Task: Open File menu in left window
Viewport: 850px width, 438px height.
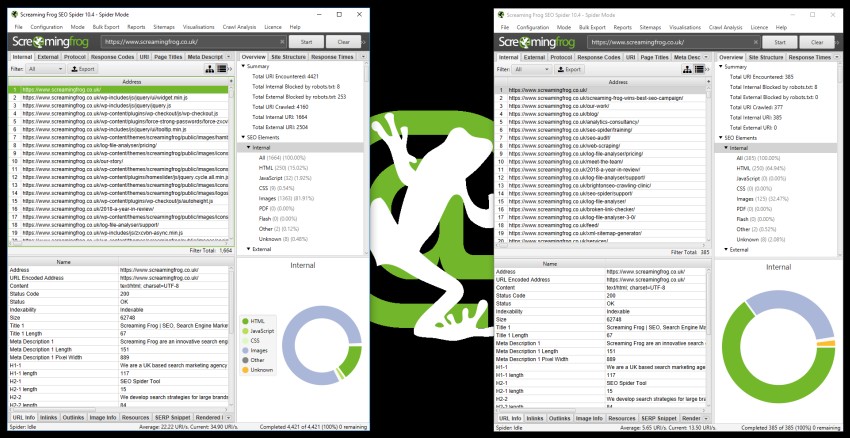Action: pos(18,27)
